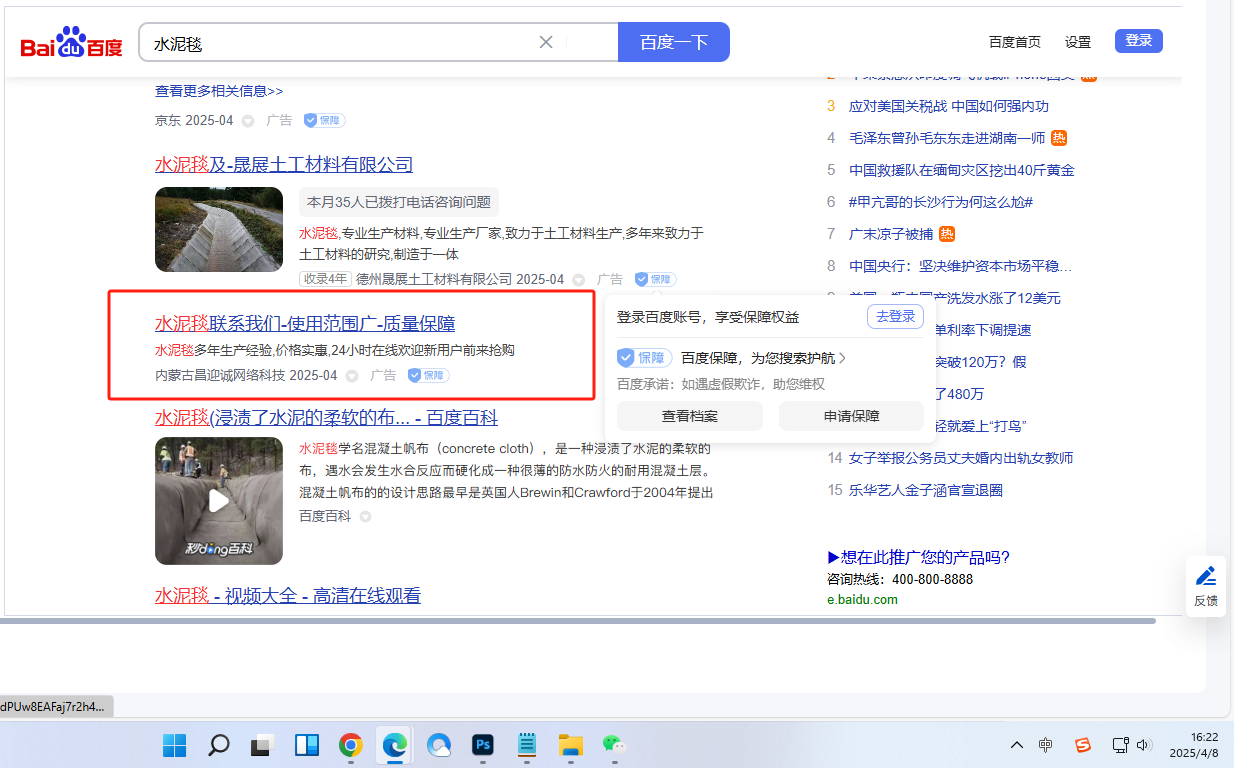The height and width of the screenshot is (768, 1234).
Task: Open File Explorer from the taskbar
Action: (570, 745)
